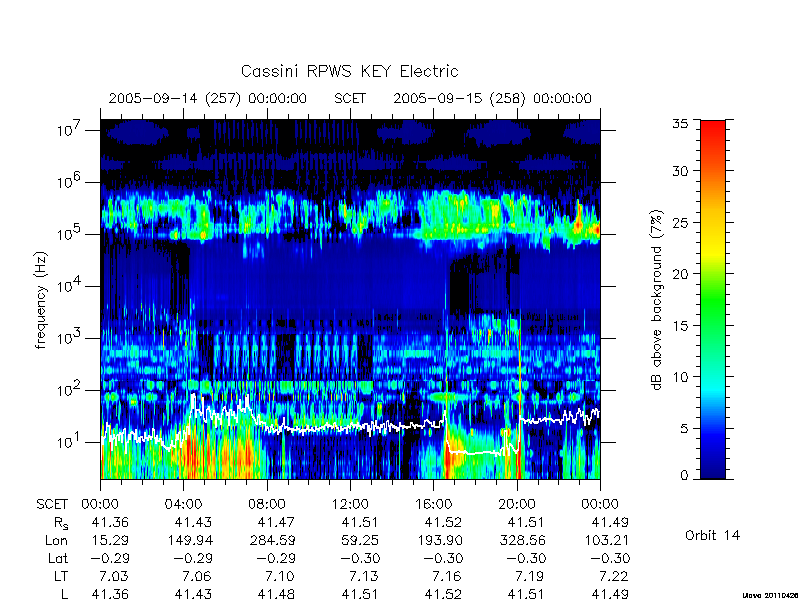Image resolution: width=800 pixels, height=600 pixels.
Task: Click the colorbar tick value 35
Action: (680, 124)
